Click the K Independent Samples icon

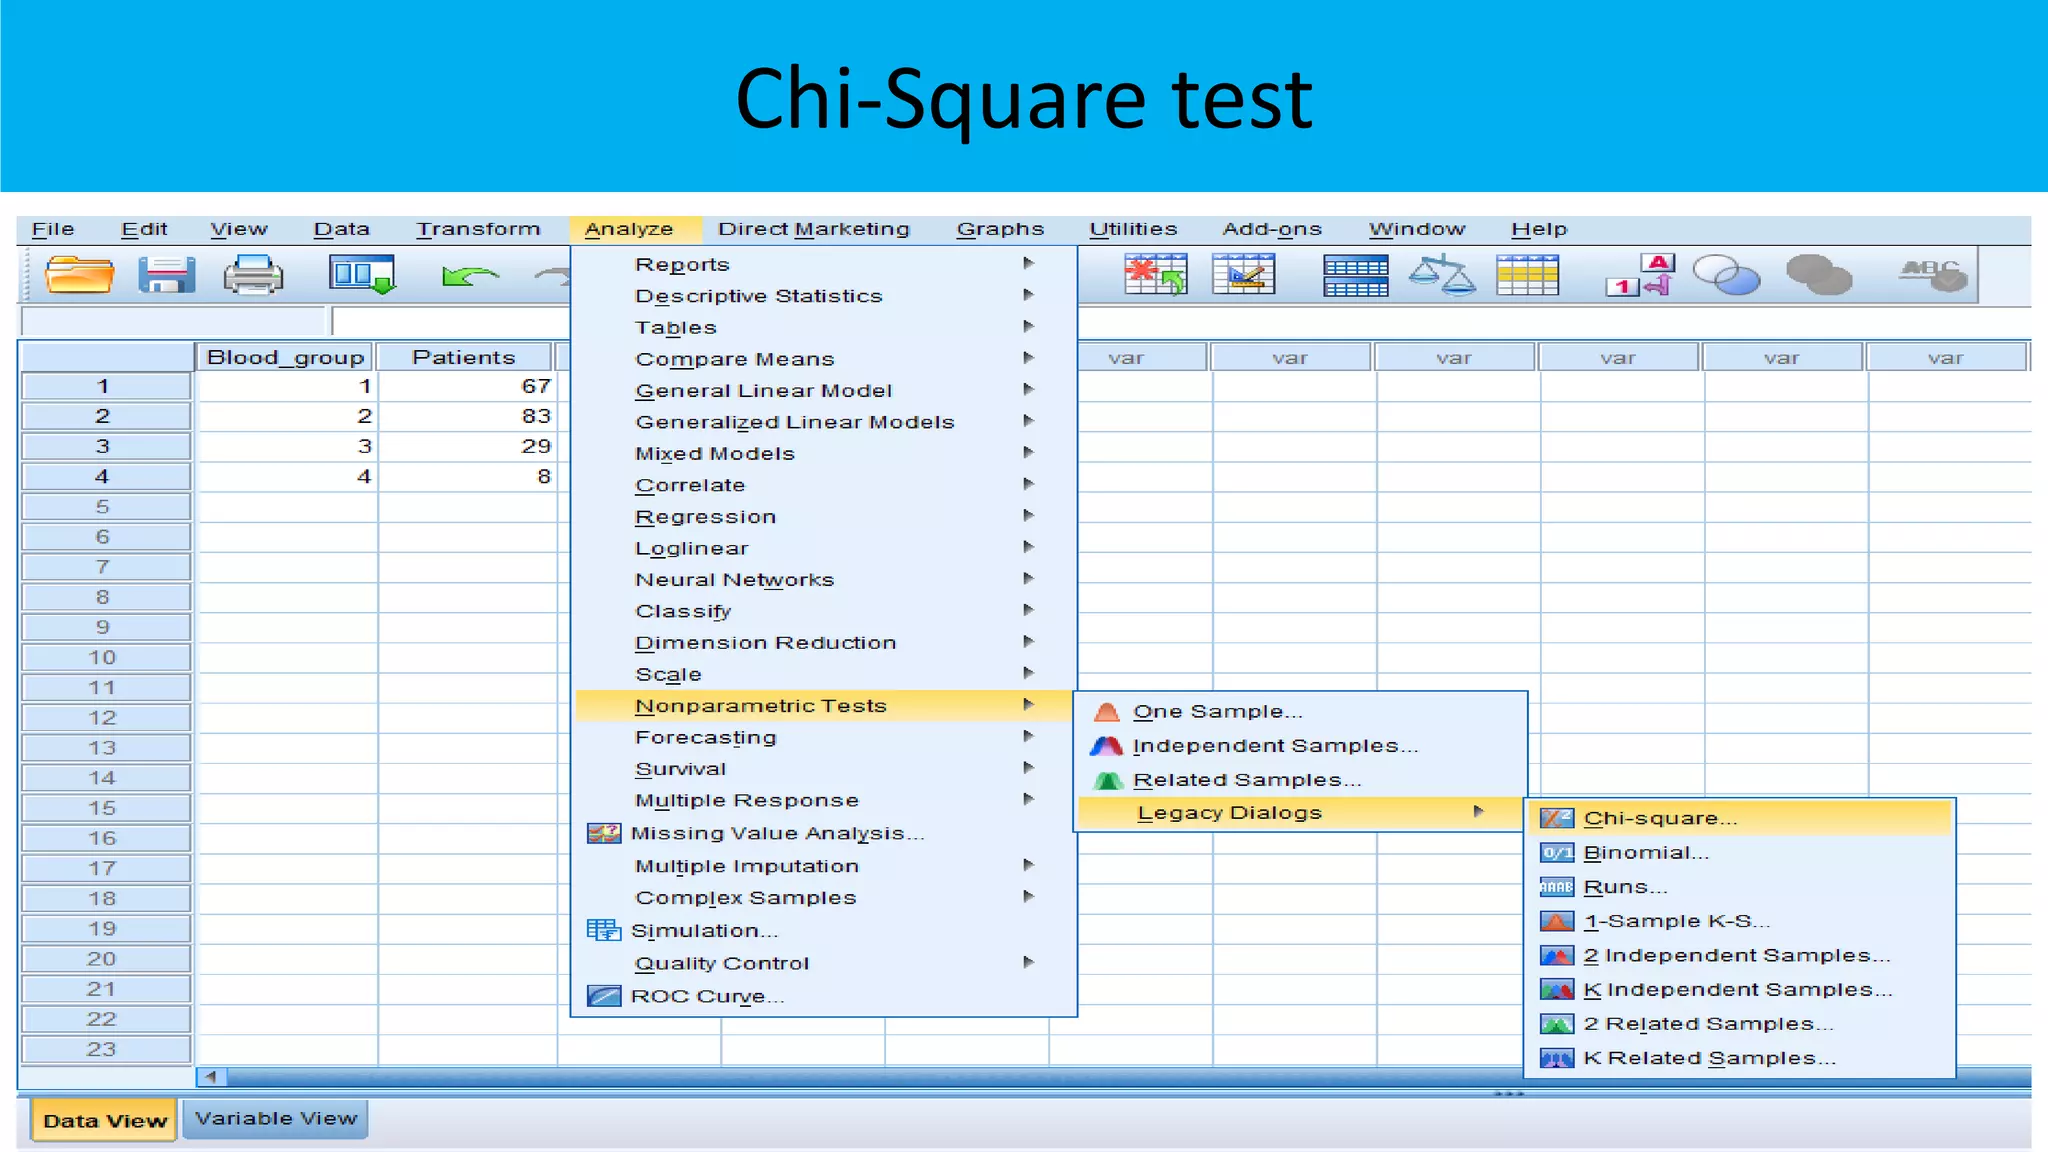tap(1556, 990)
